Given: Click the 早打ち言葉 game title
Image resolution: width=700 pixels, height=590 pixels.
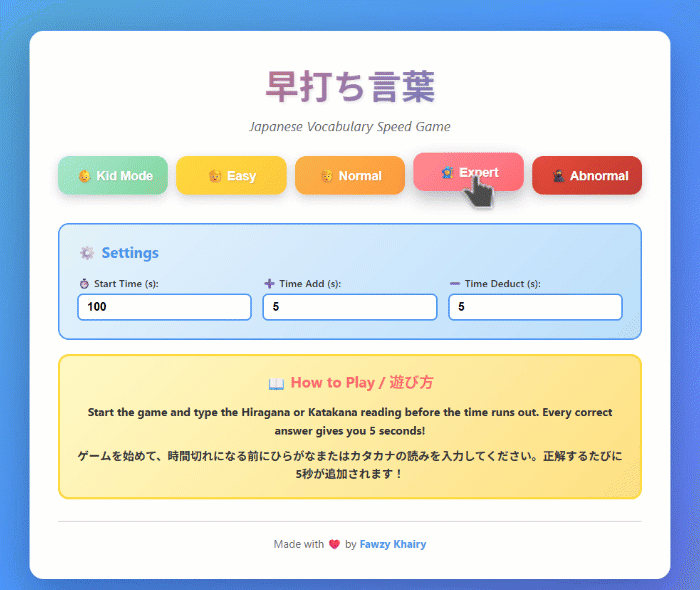Looking at the screenshot, I should [x=350, y=87].
